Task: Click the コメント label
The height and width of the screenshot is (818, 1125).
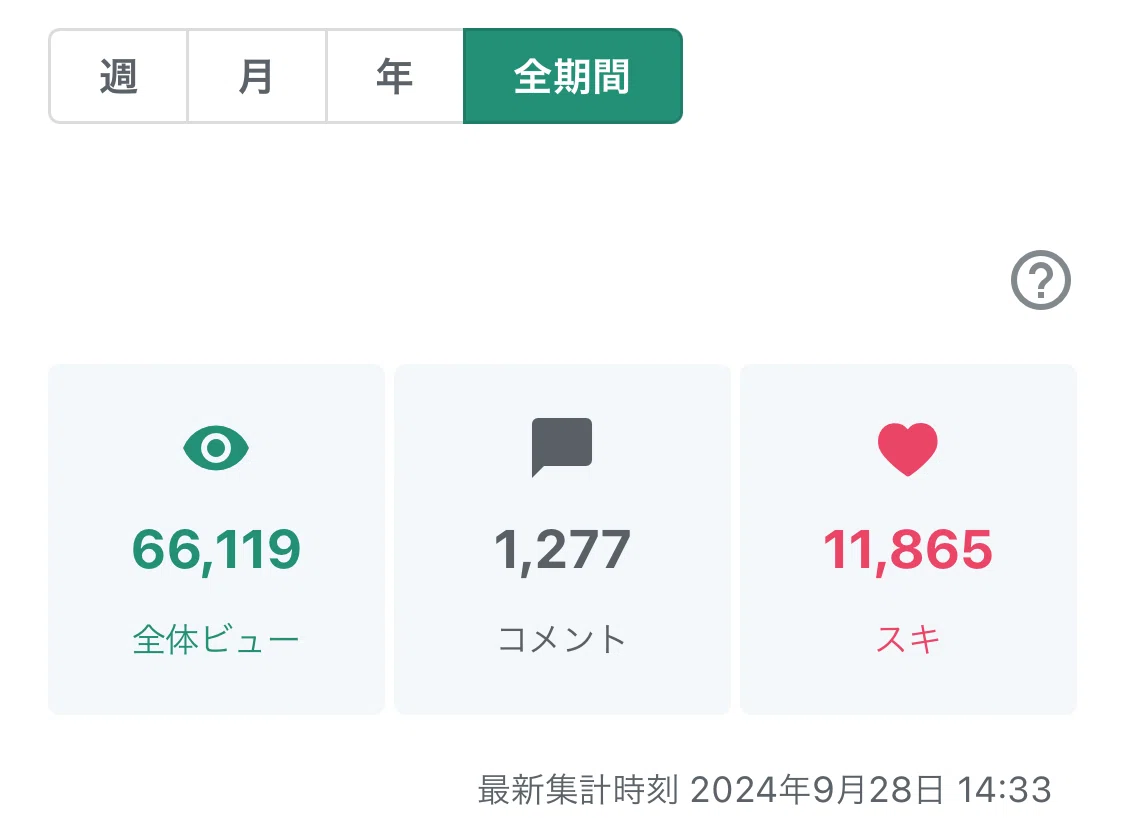Action: pyautogui.click(x=562, y=639)
